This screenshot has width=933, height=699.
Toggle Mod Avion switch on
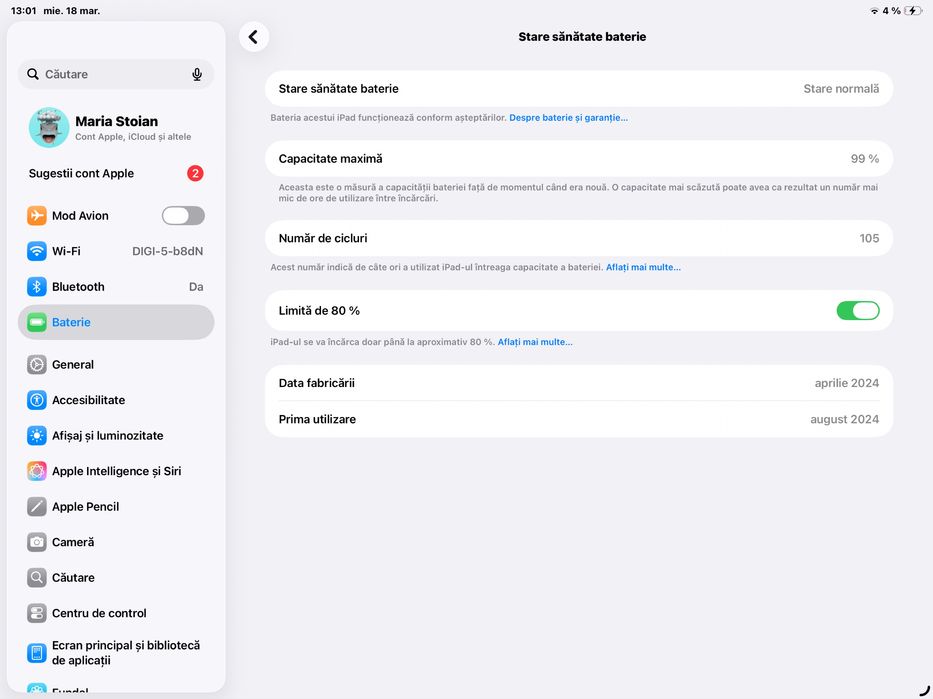coord(183,215)
